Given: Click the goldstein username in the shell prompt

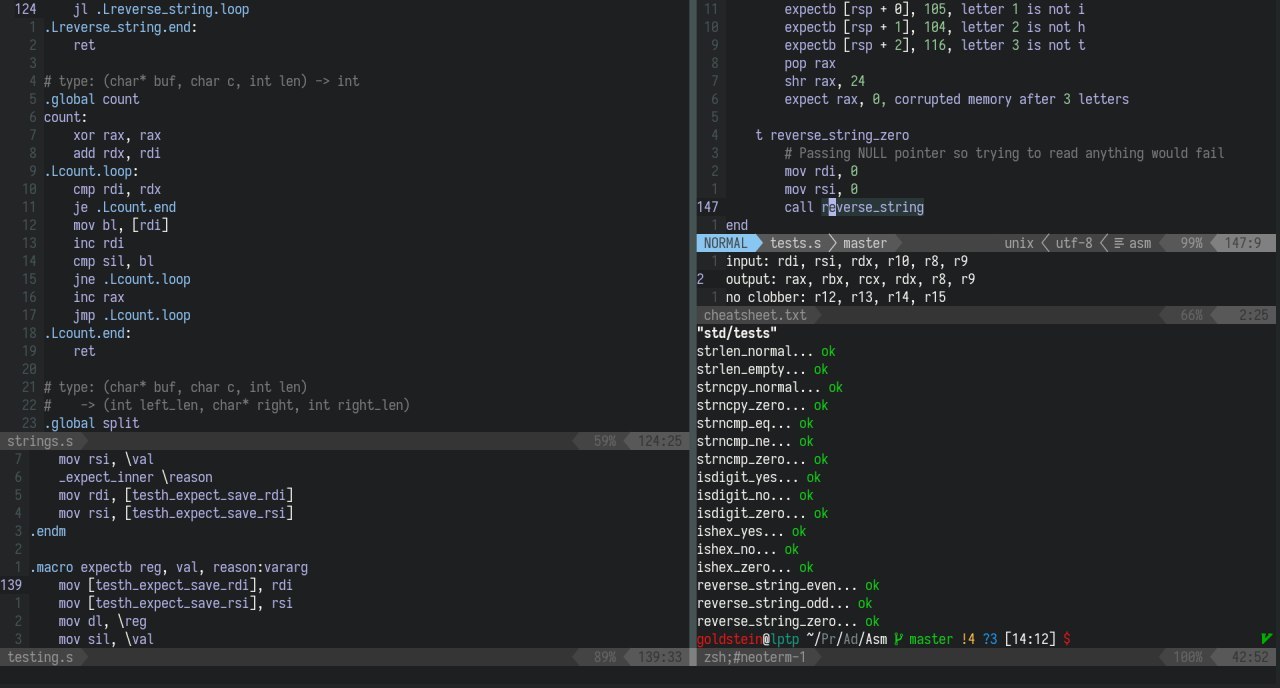Looking at the screenshot, I should (729, 639).
